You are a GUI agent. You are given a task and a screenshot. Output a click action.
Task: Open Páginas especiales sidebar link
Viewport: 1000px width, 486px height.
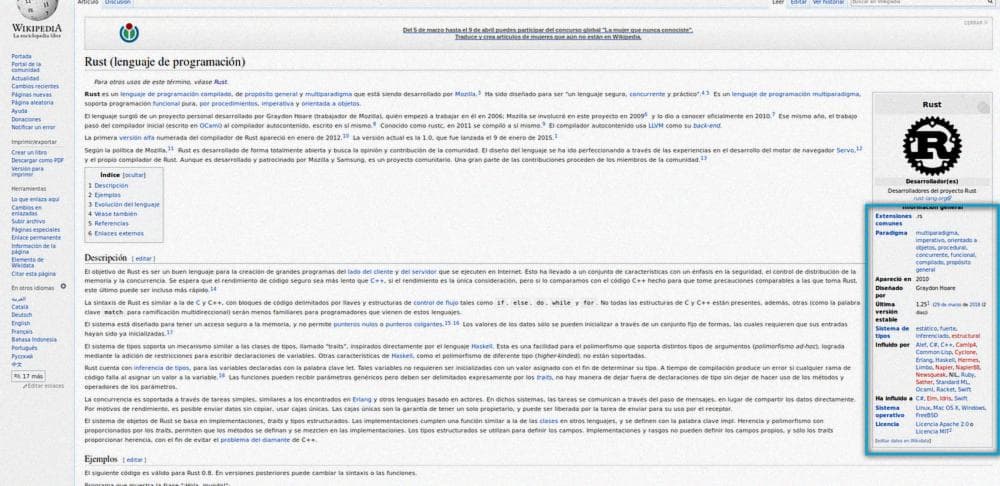35,230
